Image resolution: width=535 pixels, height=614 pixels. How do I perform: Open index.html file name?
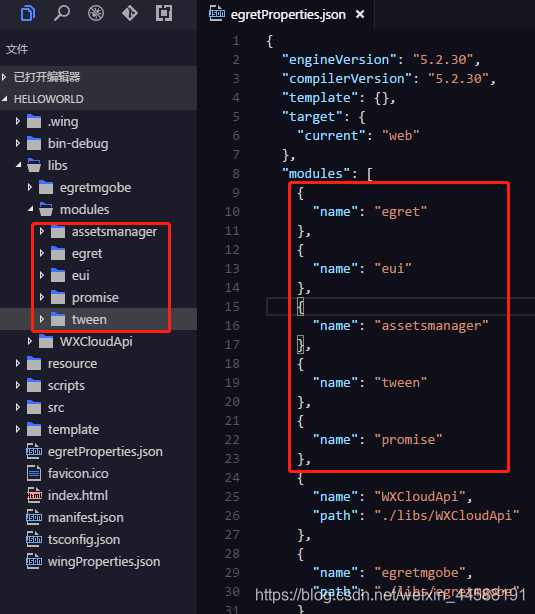click(x=78, y=495)
